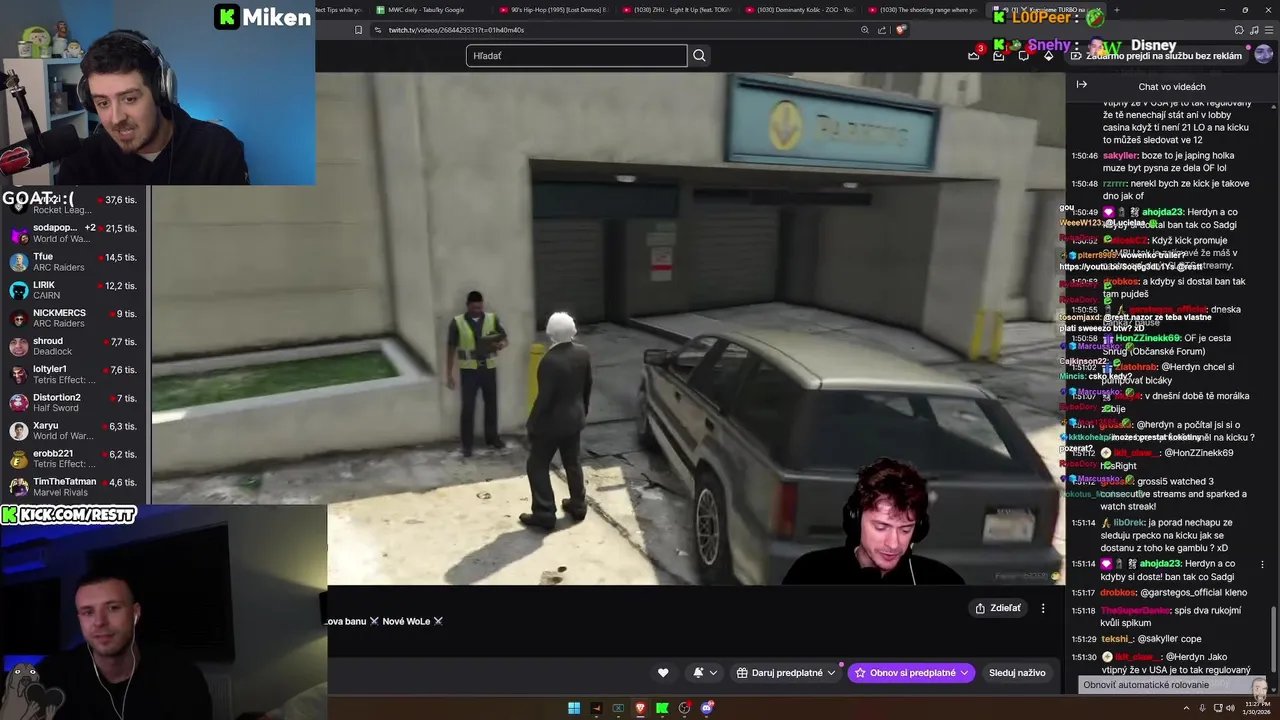Screen dimensions: 1280x720
Task: Click the twitch.tv address bar URL
Action: point(456,30)
